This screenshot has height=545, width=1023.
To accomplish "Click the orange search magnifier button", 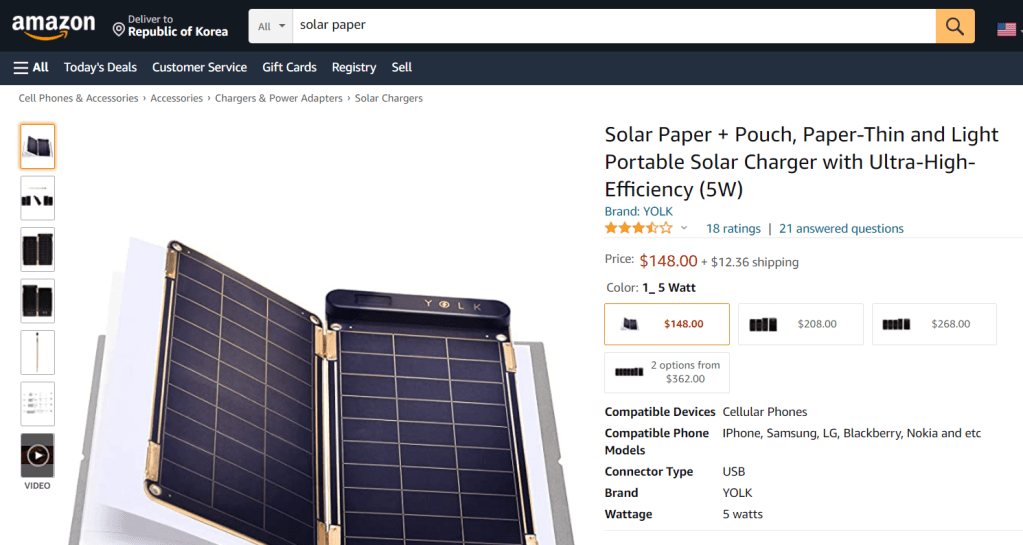I will [955, 26].
